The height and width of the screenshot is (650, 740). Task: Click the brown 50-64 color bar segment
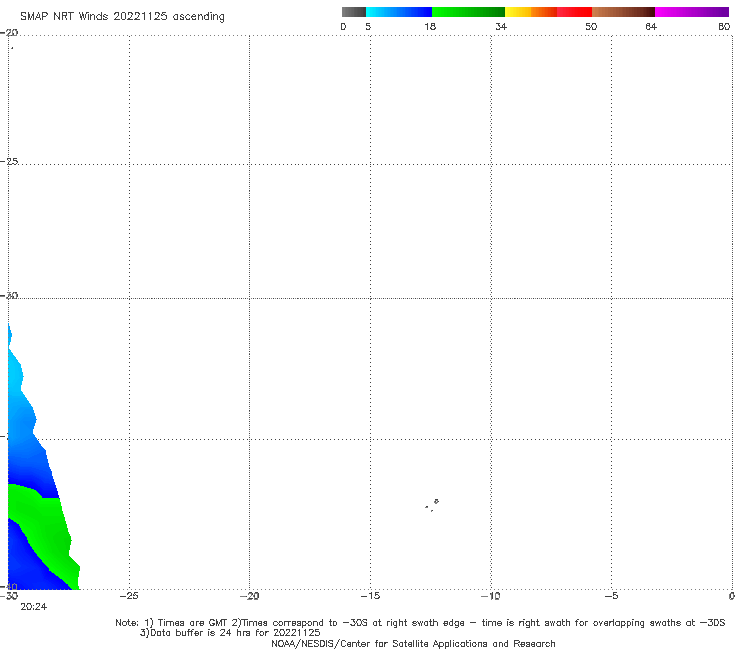point(623,12)
